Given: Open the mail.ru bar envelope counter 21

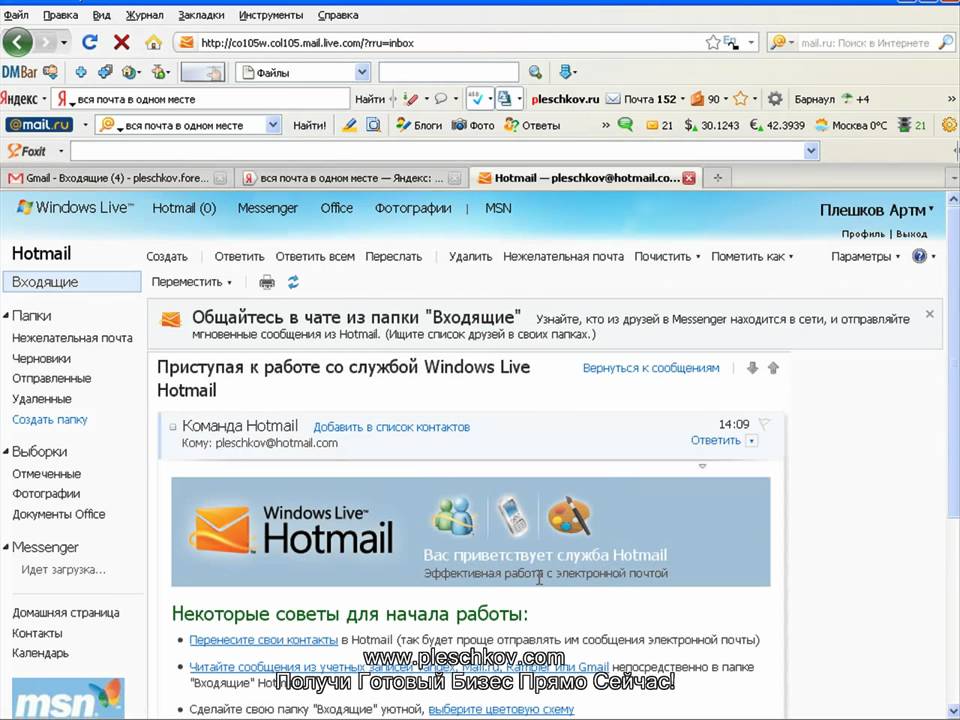Looking at the screenshot, I should click(659, 125).
